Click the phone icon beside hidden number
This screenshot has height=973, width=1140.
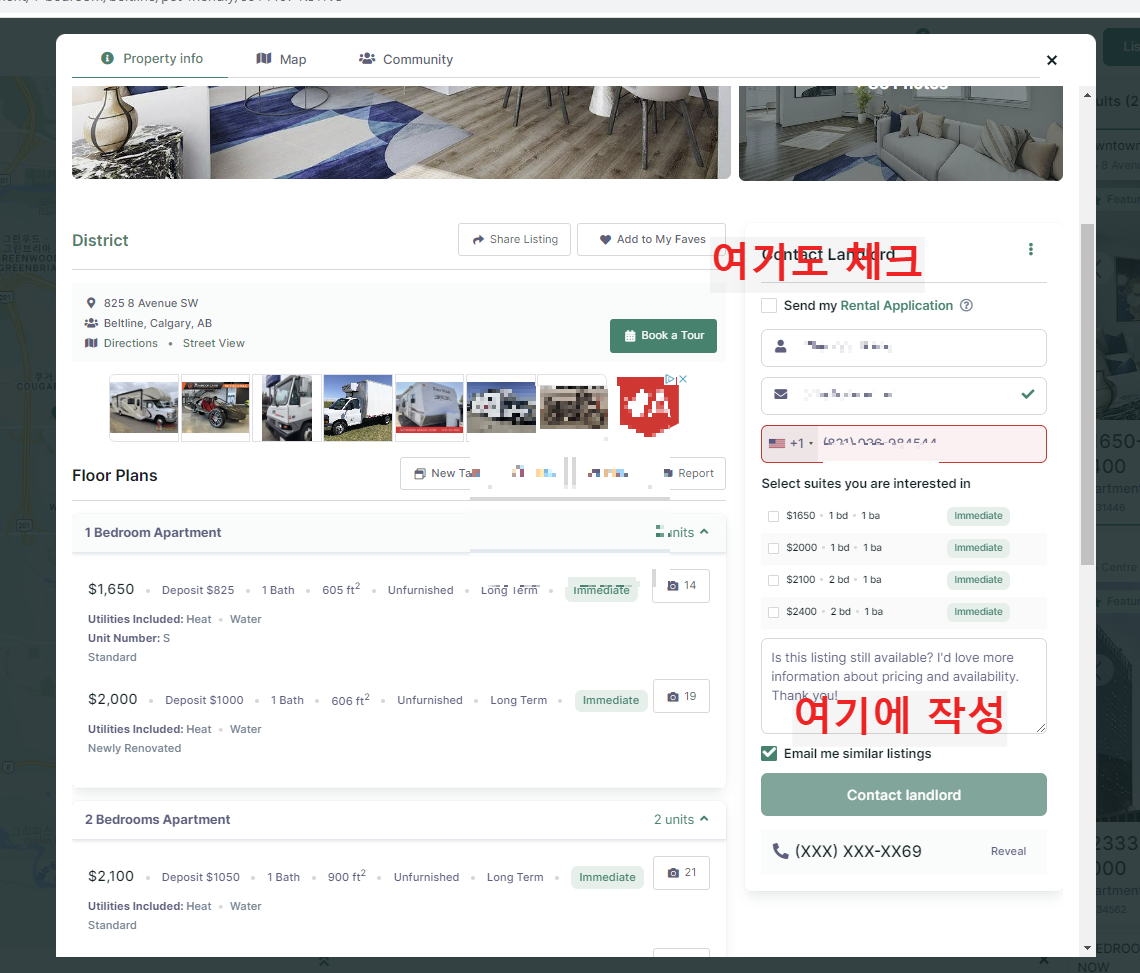(x=780, y=851)
